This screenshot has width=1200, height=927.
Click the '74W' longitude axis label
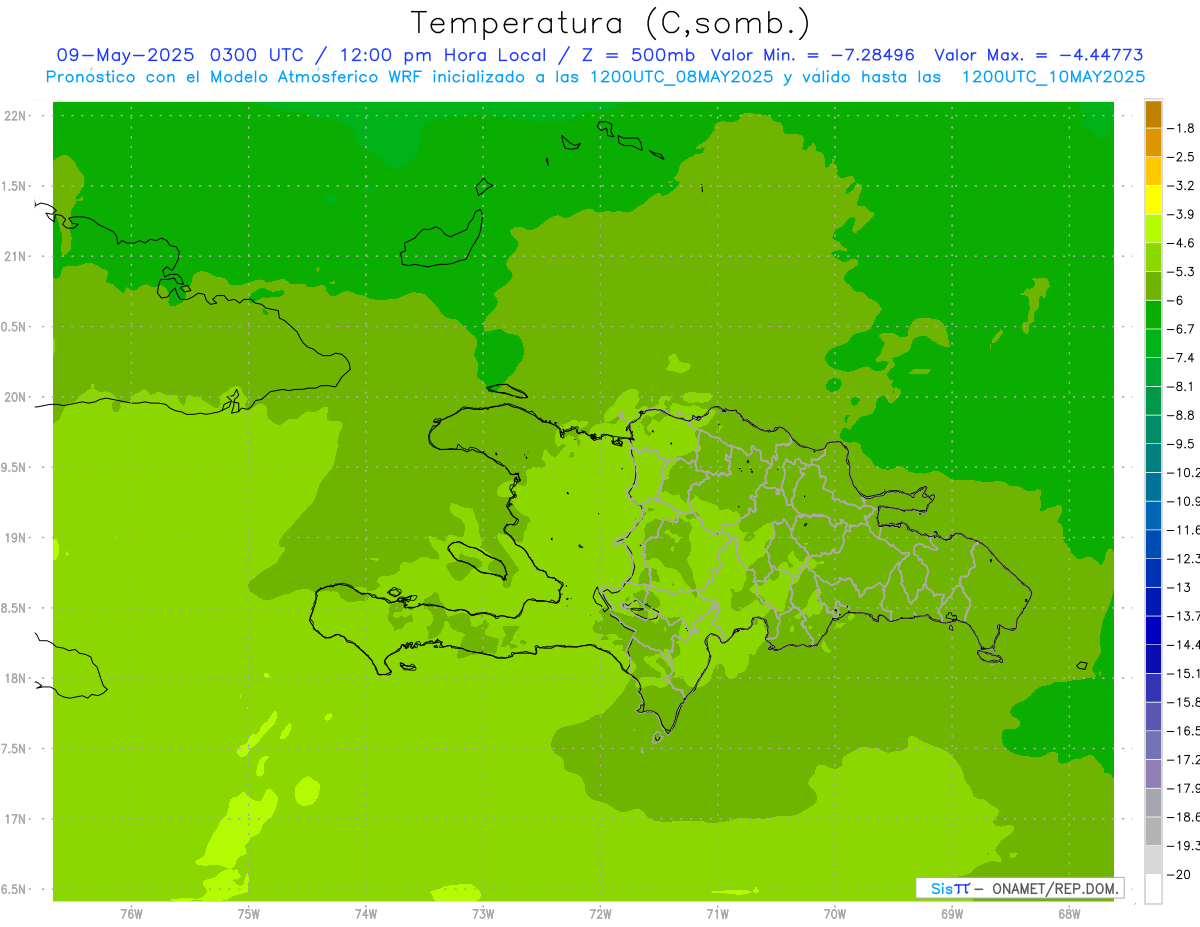[365, 914]
